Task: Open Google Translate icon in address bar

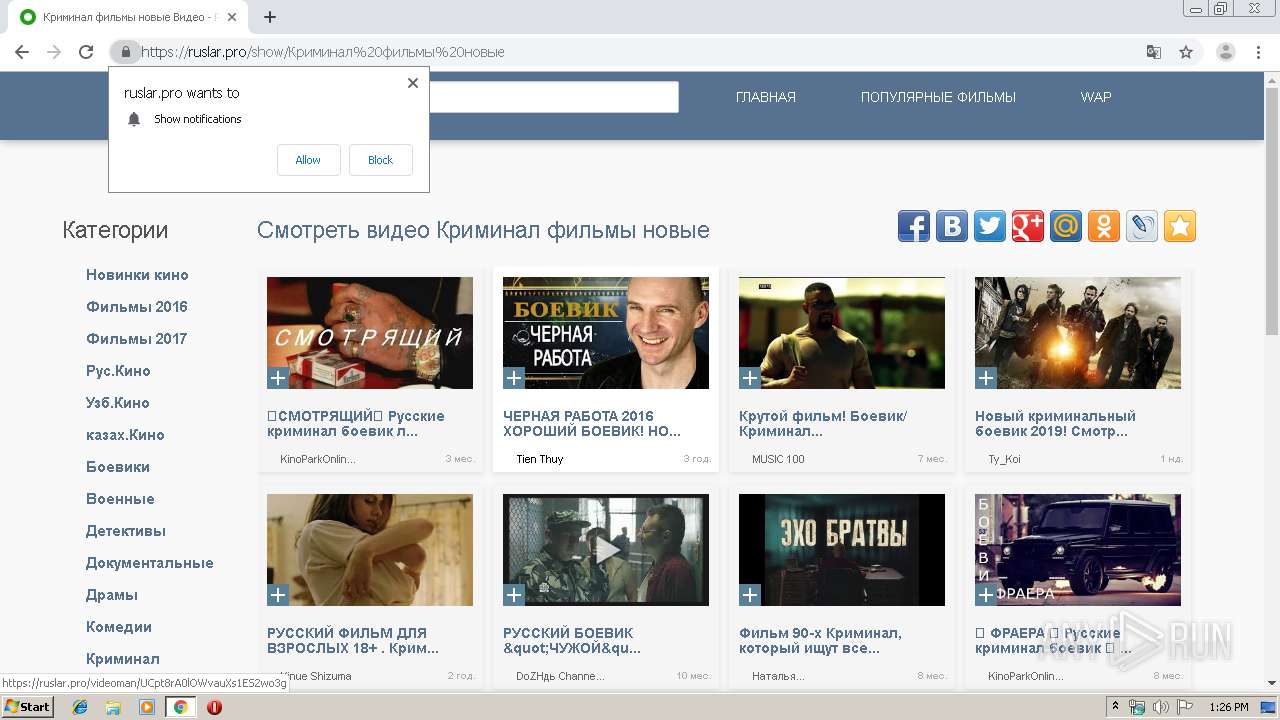Action: point(1154,52)
